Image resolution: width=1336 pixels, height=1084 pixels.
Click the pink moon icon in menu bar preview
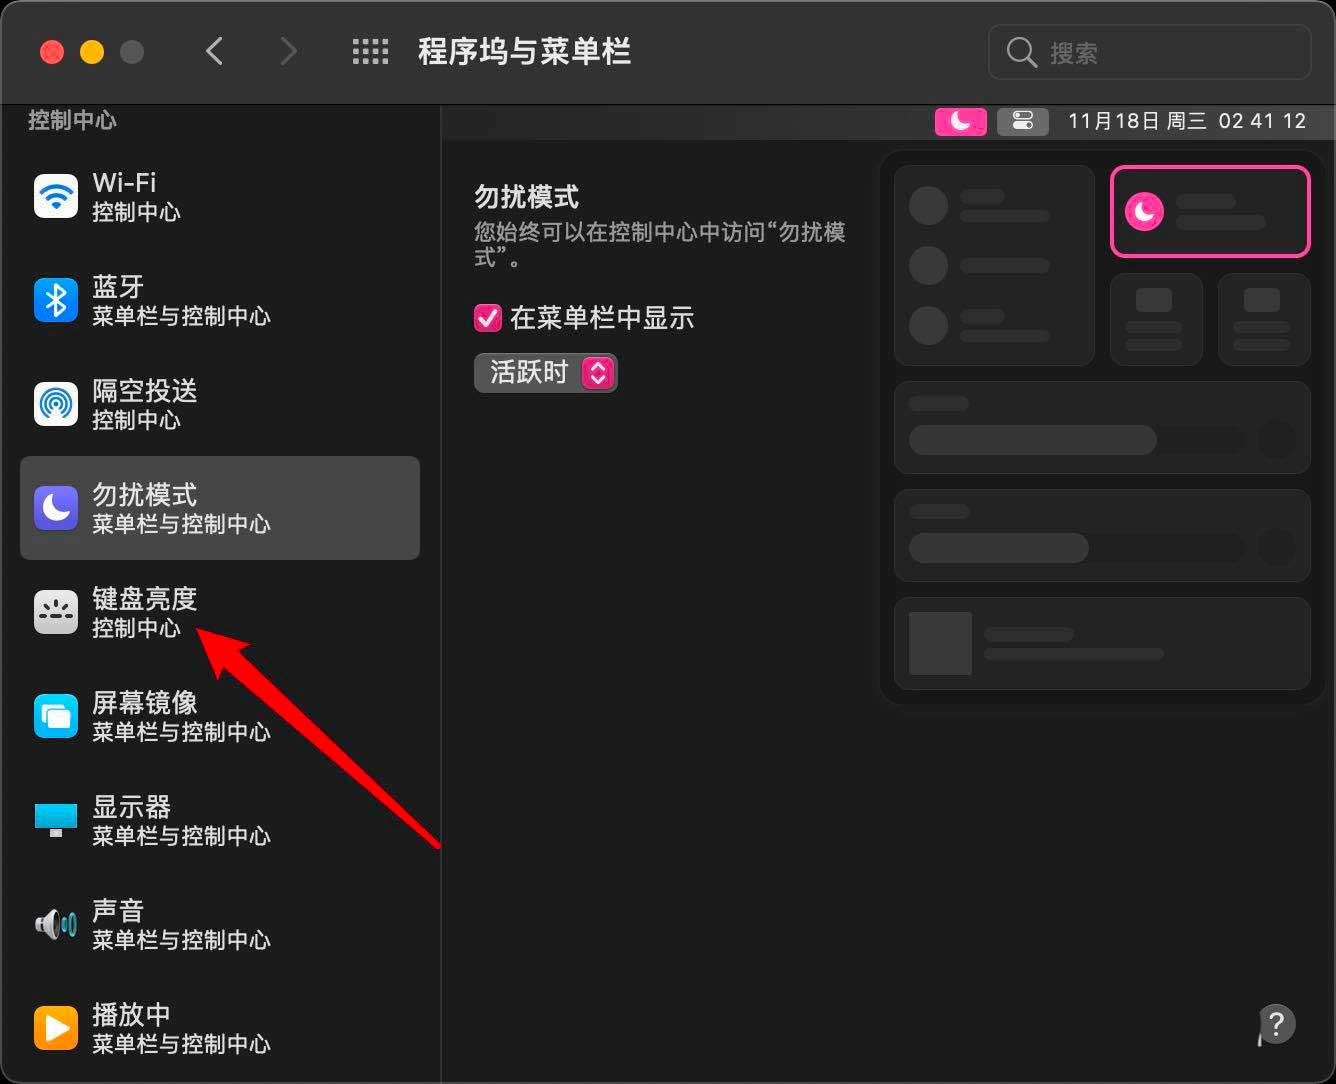point(960,121)
